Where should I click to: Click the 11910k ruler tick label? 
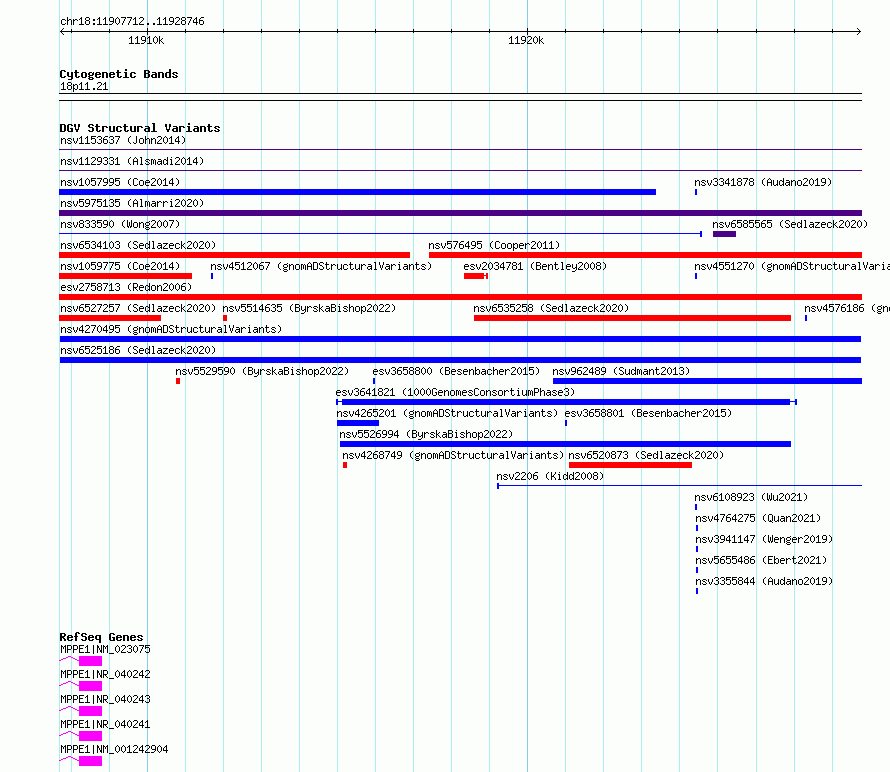[146, 40]
